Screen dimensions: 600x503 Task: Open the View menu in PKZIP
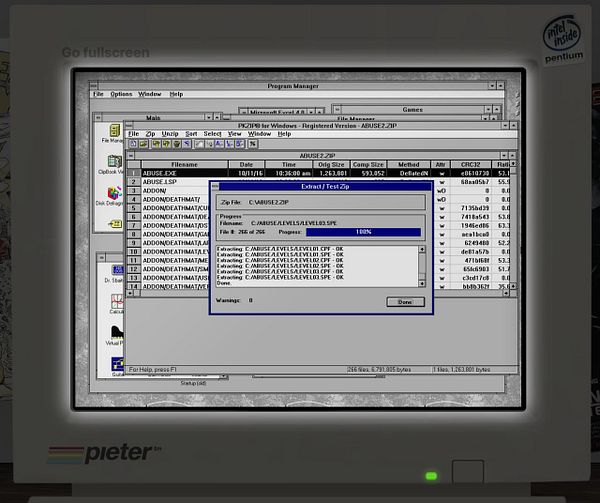[x=235, y=134]
